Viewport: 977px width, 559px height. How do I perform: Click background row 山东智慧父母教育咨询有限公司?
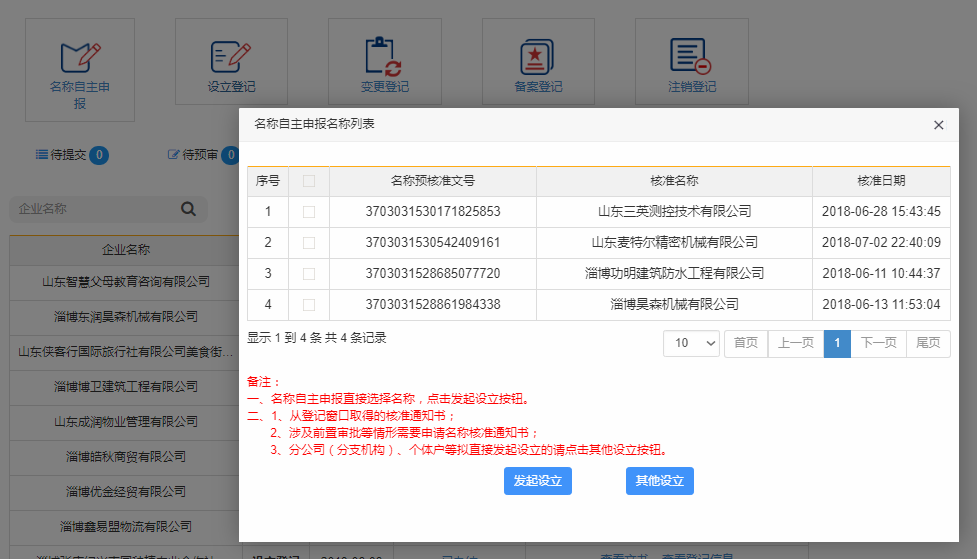126,282
